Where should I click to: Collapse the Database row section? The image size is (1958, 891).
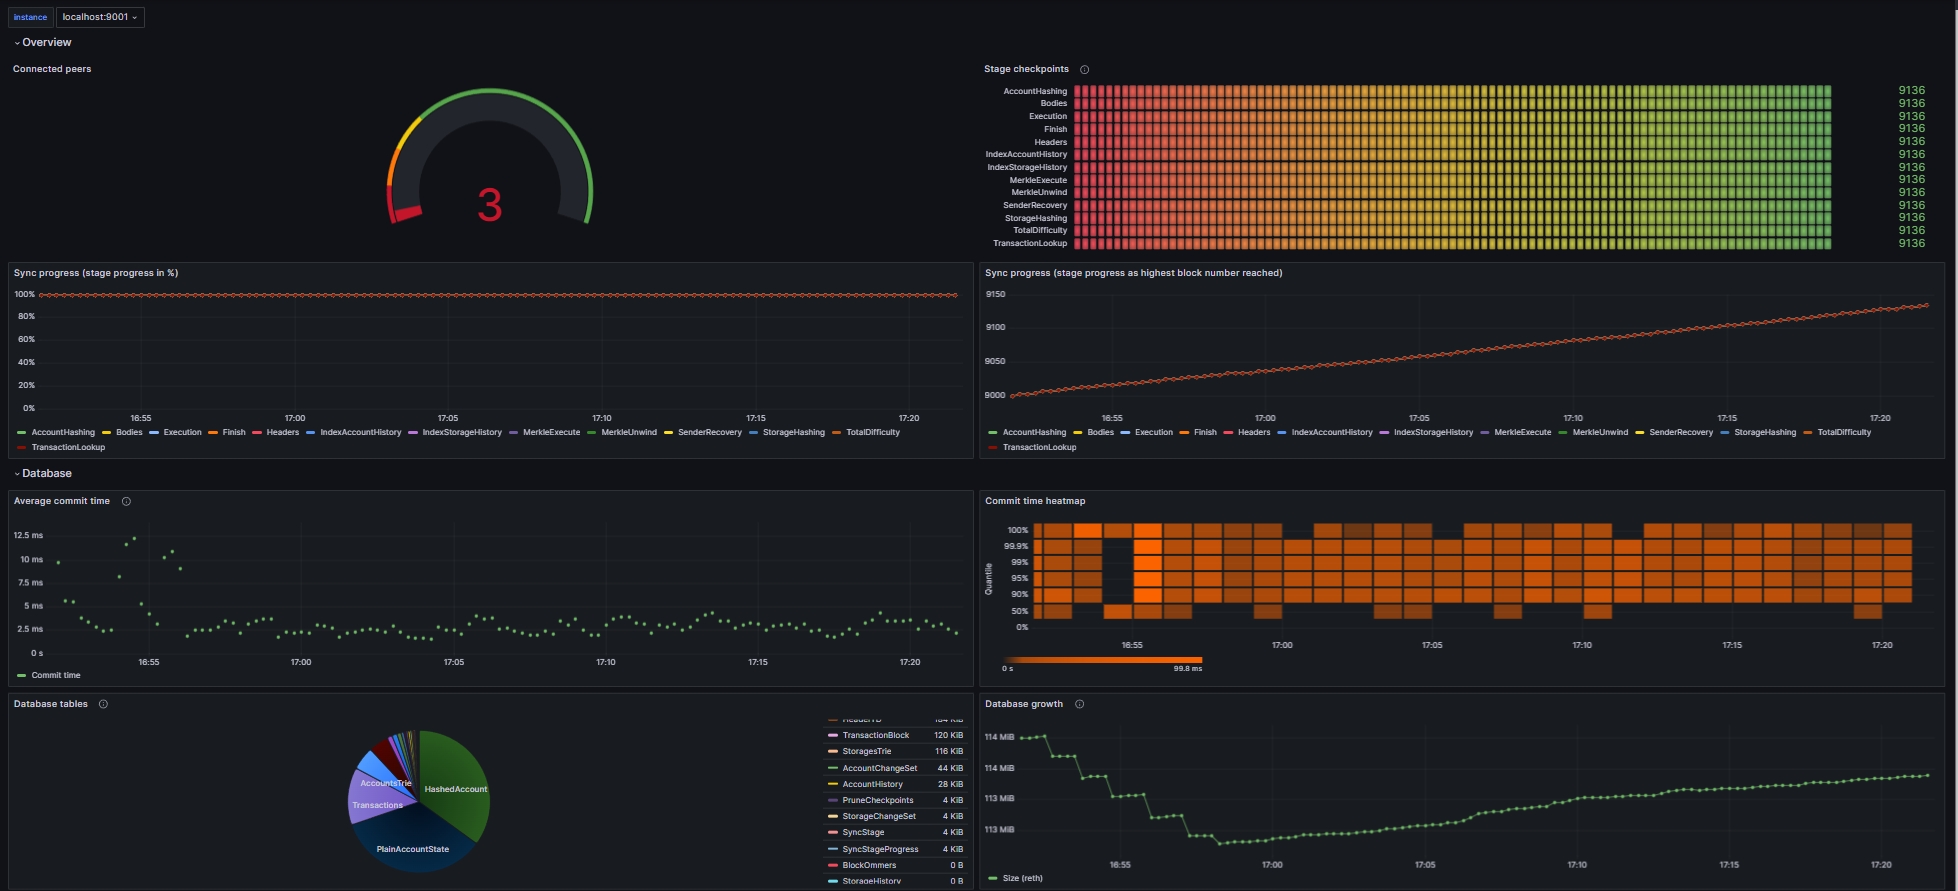click(46, 473)
